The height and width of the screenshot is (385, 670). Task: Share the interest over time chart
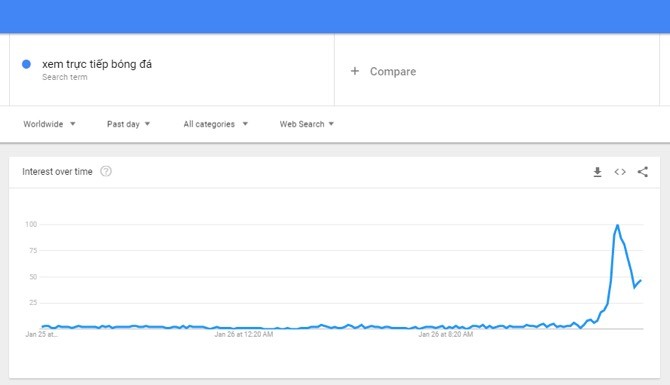(643, 172)
